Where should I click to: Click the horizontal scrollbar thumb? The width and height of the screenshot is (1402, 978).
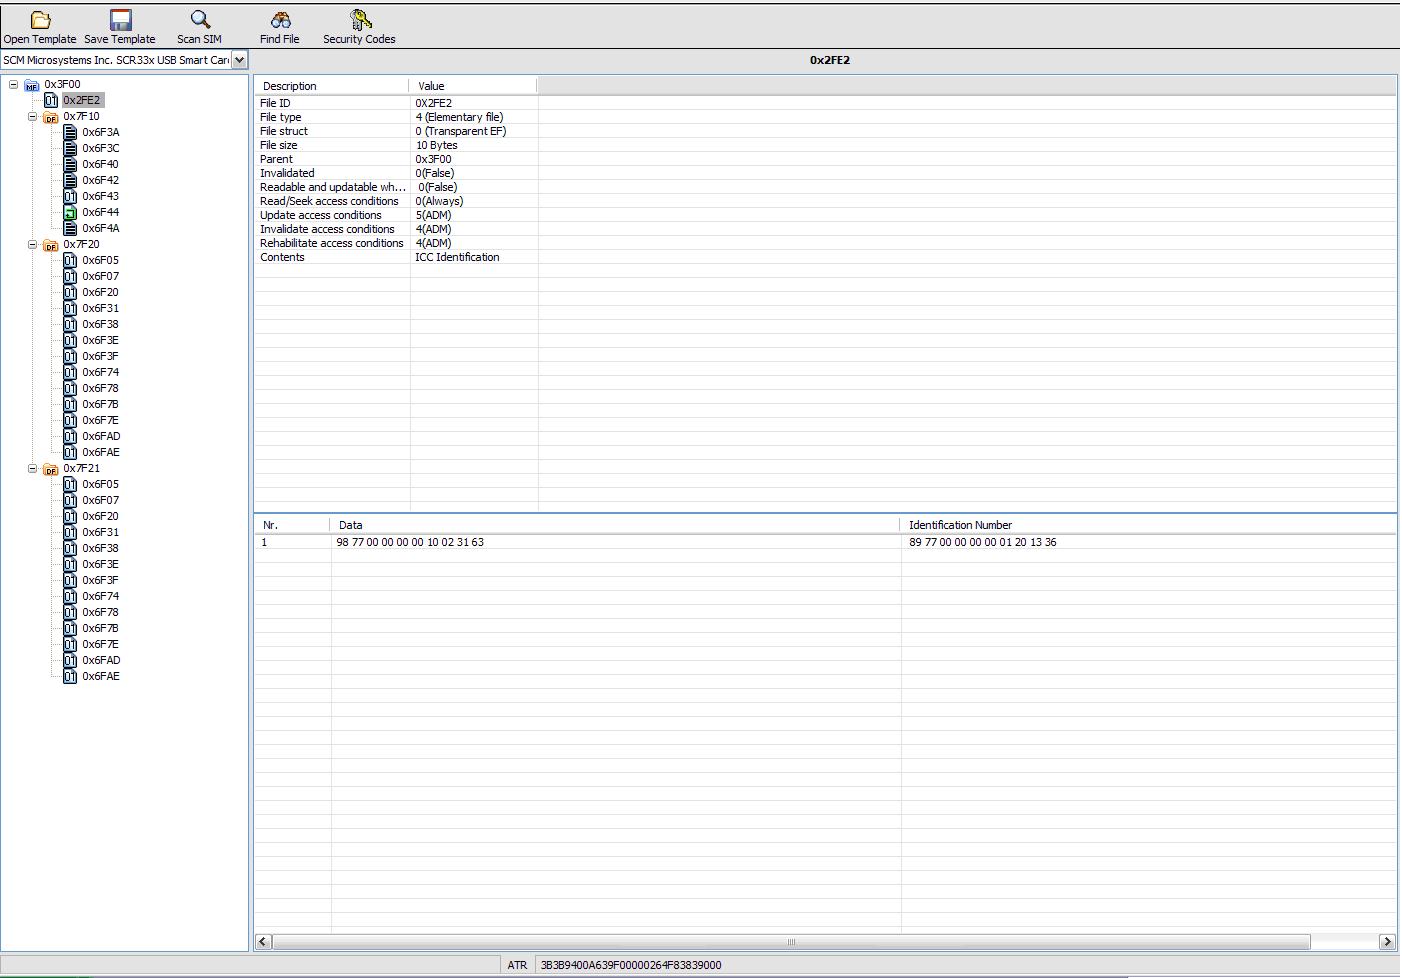791,942
